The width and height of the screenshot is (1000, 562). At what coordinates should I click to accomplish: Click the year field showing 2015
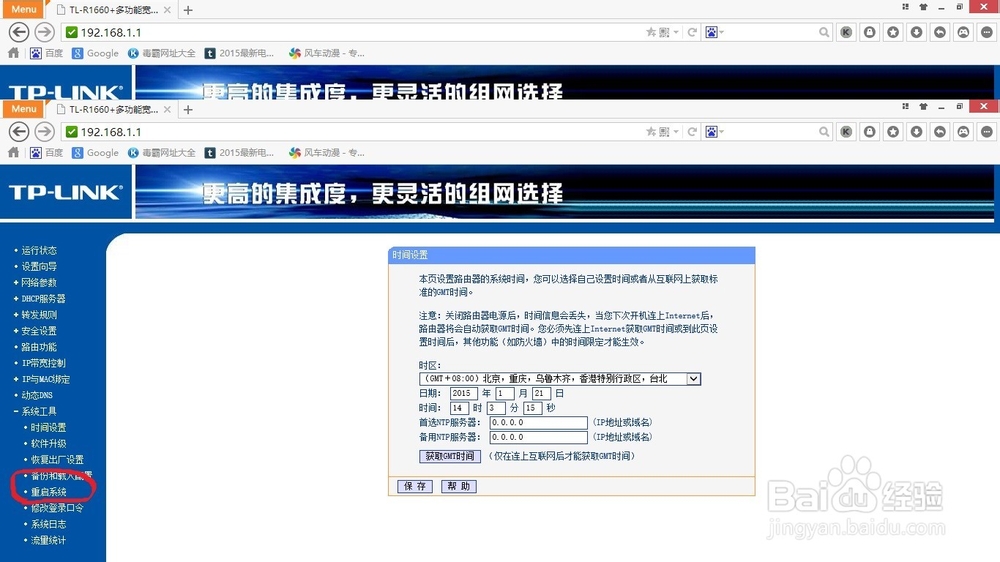464,394
